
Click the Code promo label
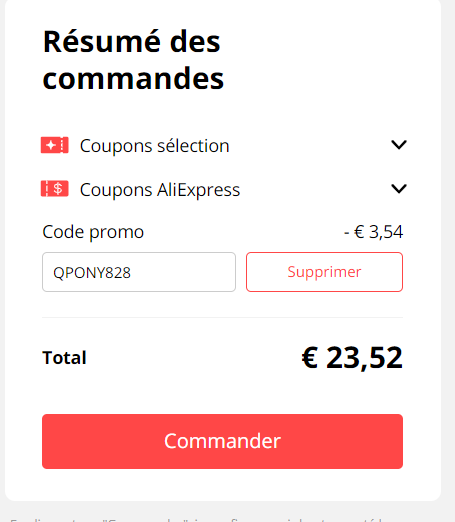(93, 232)
